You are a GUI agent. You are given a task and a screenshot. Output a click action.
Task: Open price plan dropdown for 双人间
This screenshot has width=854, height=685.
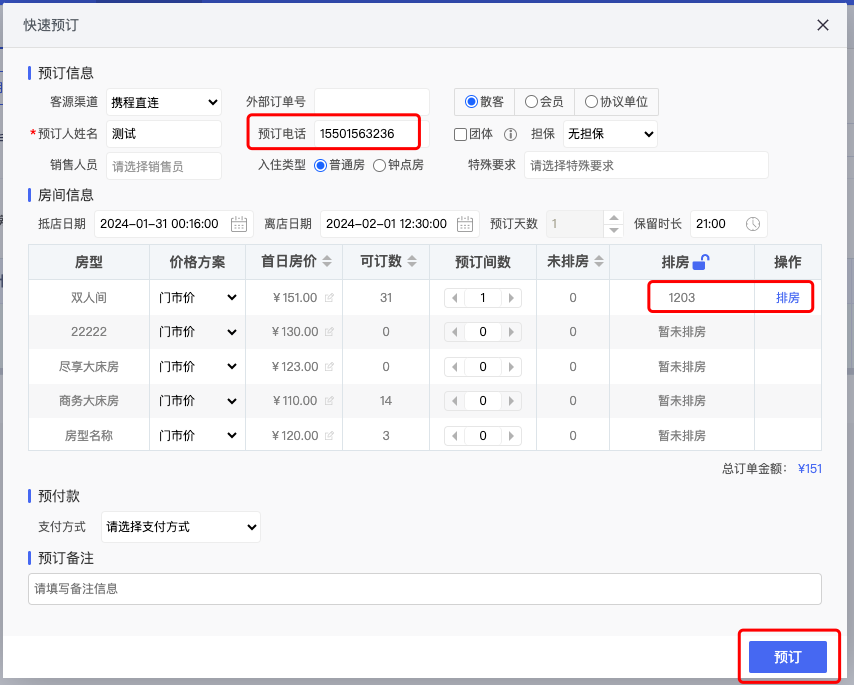pos(197,297)
